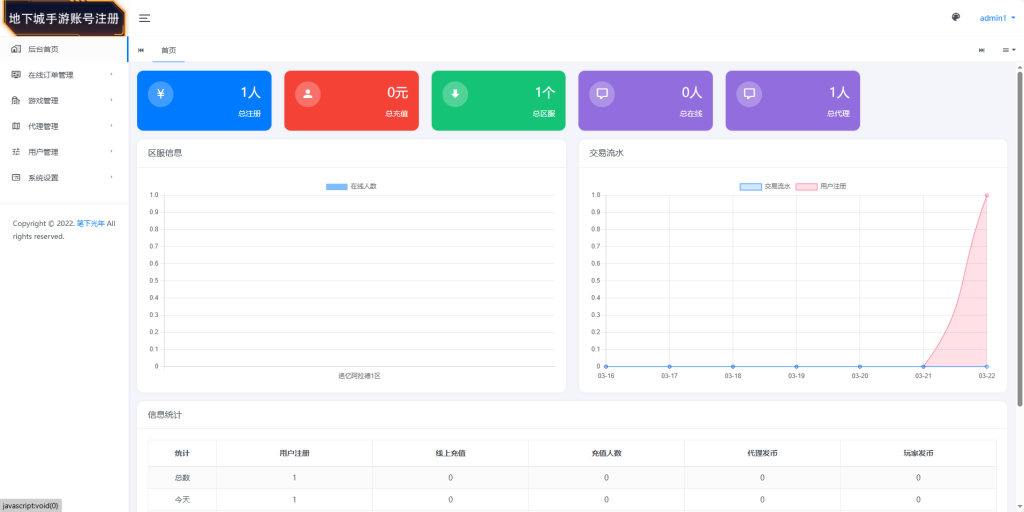This screenshot has height=512, width=1024.
Task: Expand the 代理管理 chevron
Action: pos(112,125)
